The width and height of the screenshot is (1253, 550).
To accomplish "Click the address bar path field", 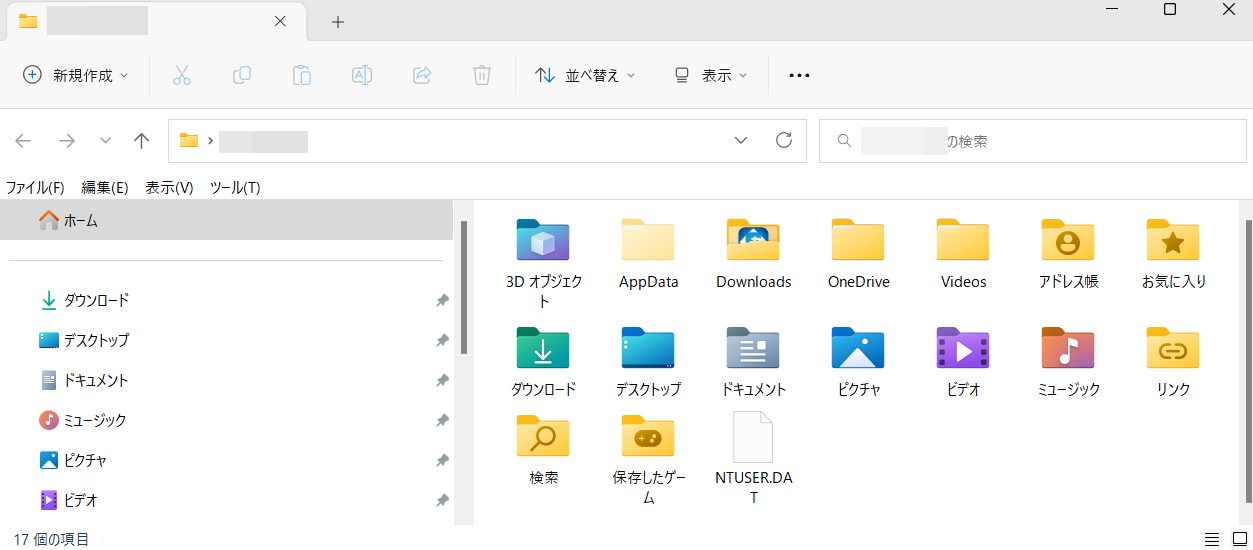I will pos(488,141).
